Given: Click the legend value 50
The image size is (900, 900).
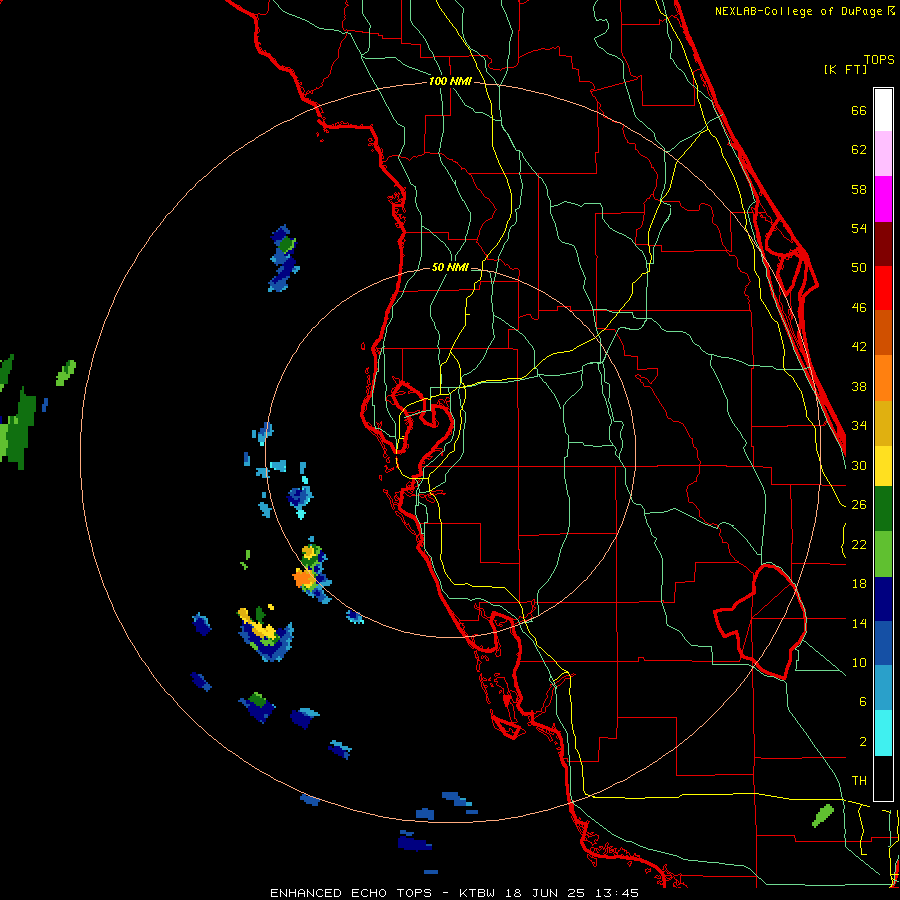Looking at the screenshot, I should [859, 268].
